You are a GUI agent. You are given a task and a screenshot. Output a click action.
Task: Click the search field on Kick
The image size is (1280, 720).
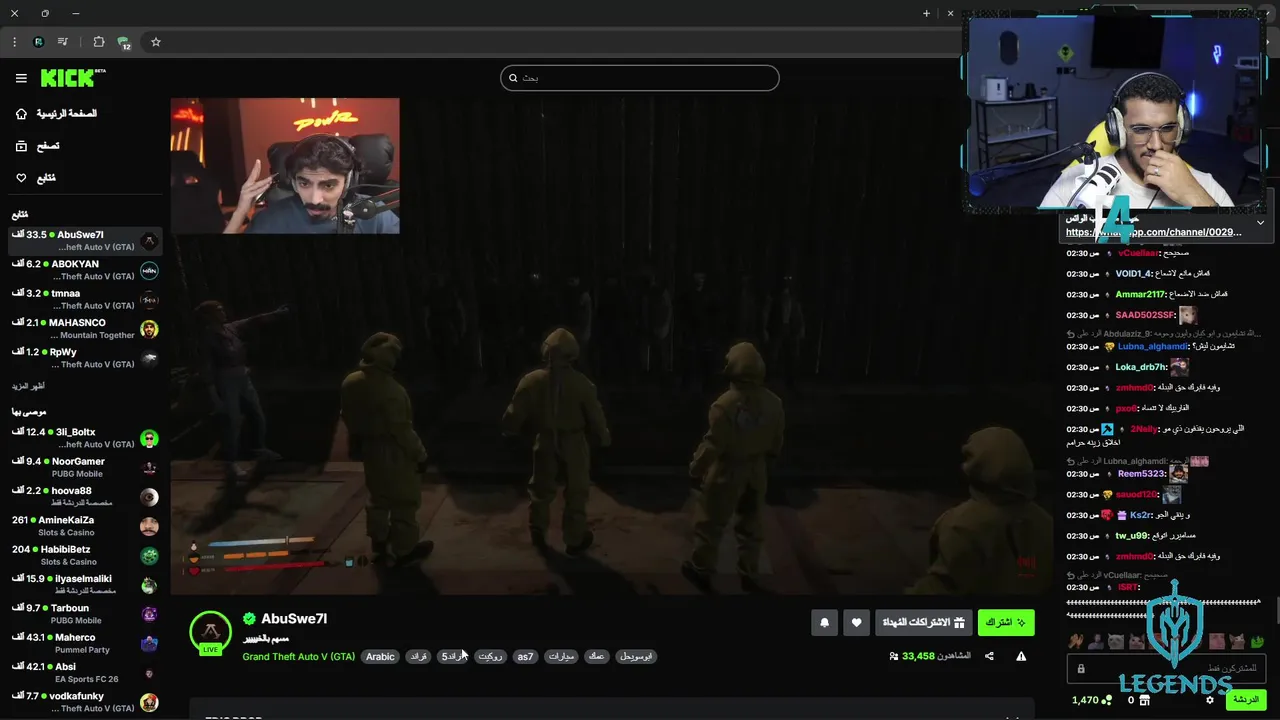coord(640,78)
